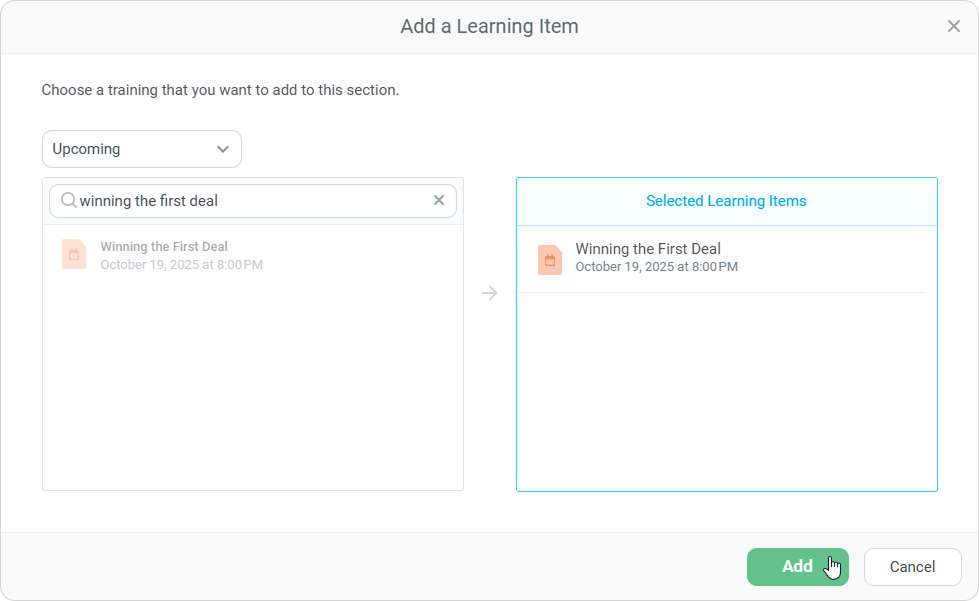Click the Selected Learning Items header
This screenshot has height=601, width=979.
[726, 201]
